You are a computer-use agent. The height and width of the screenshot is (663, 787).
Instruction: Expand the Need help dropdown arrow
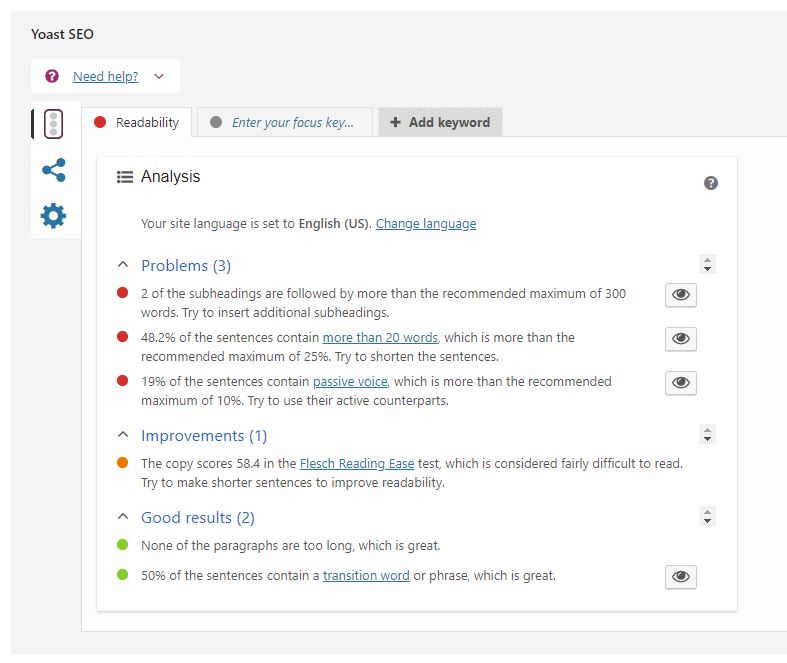pyautogui.click(x=159, y=76)
